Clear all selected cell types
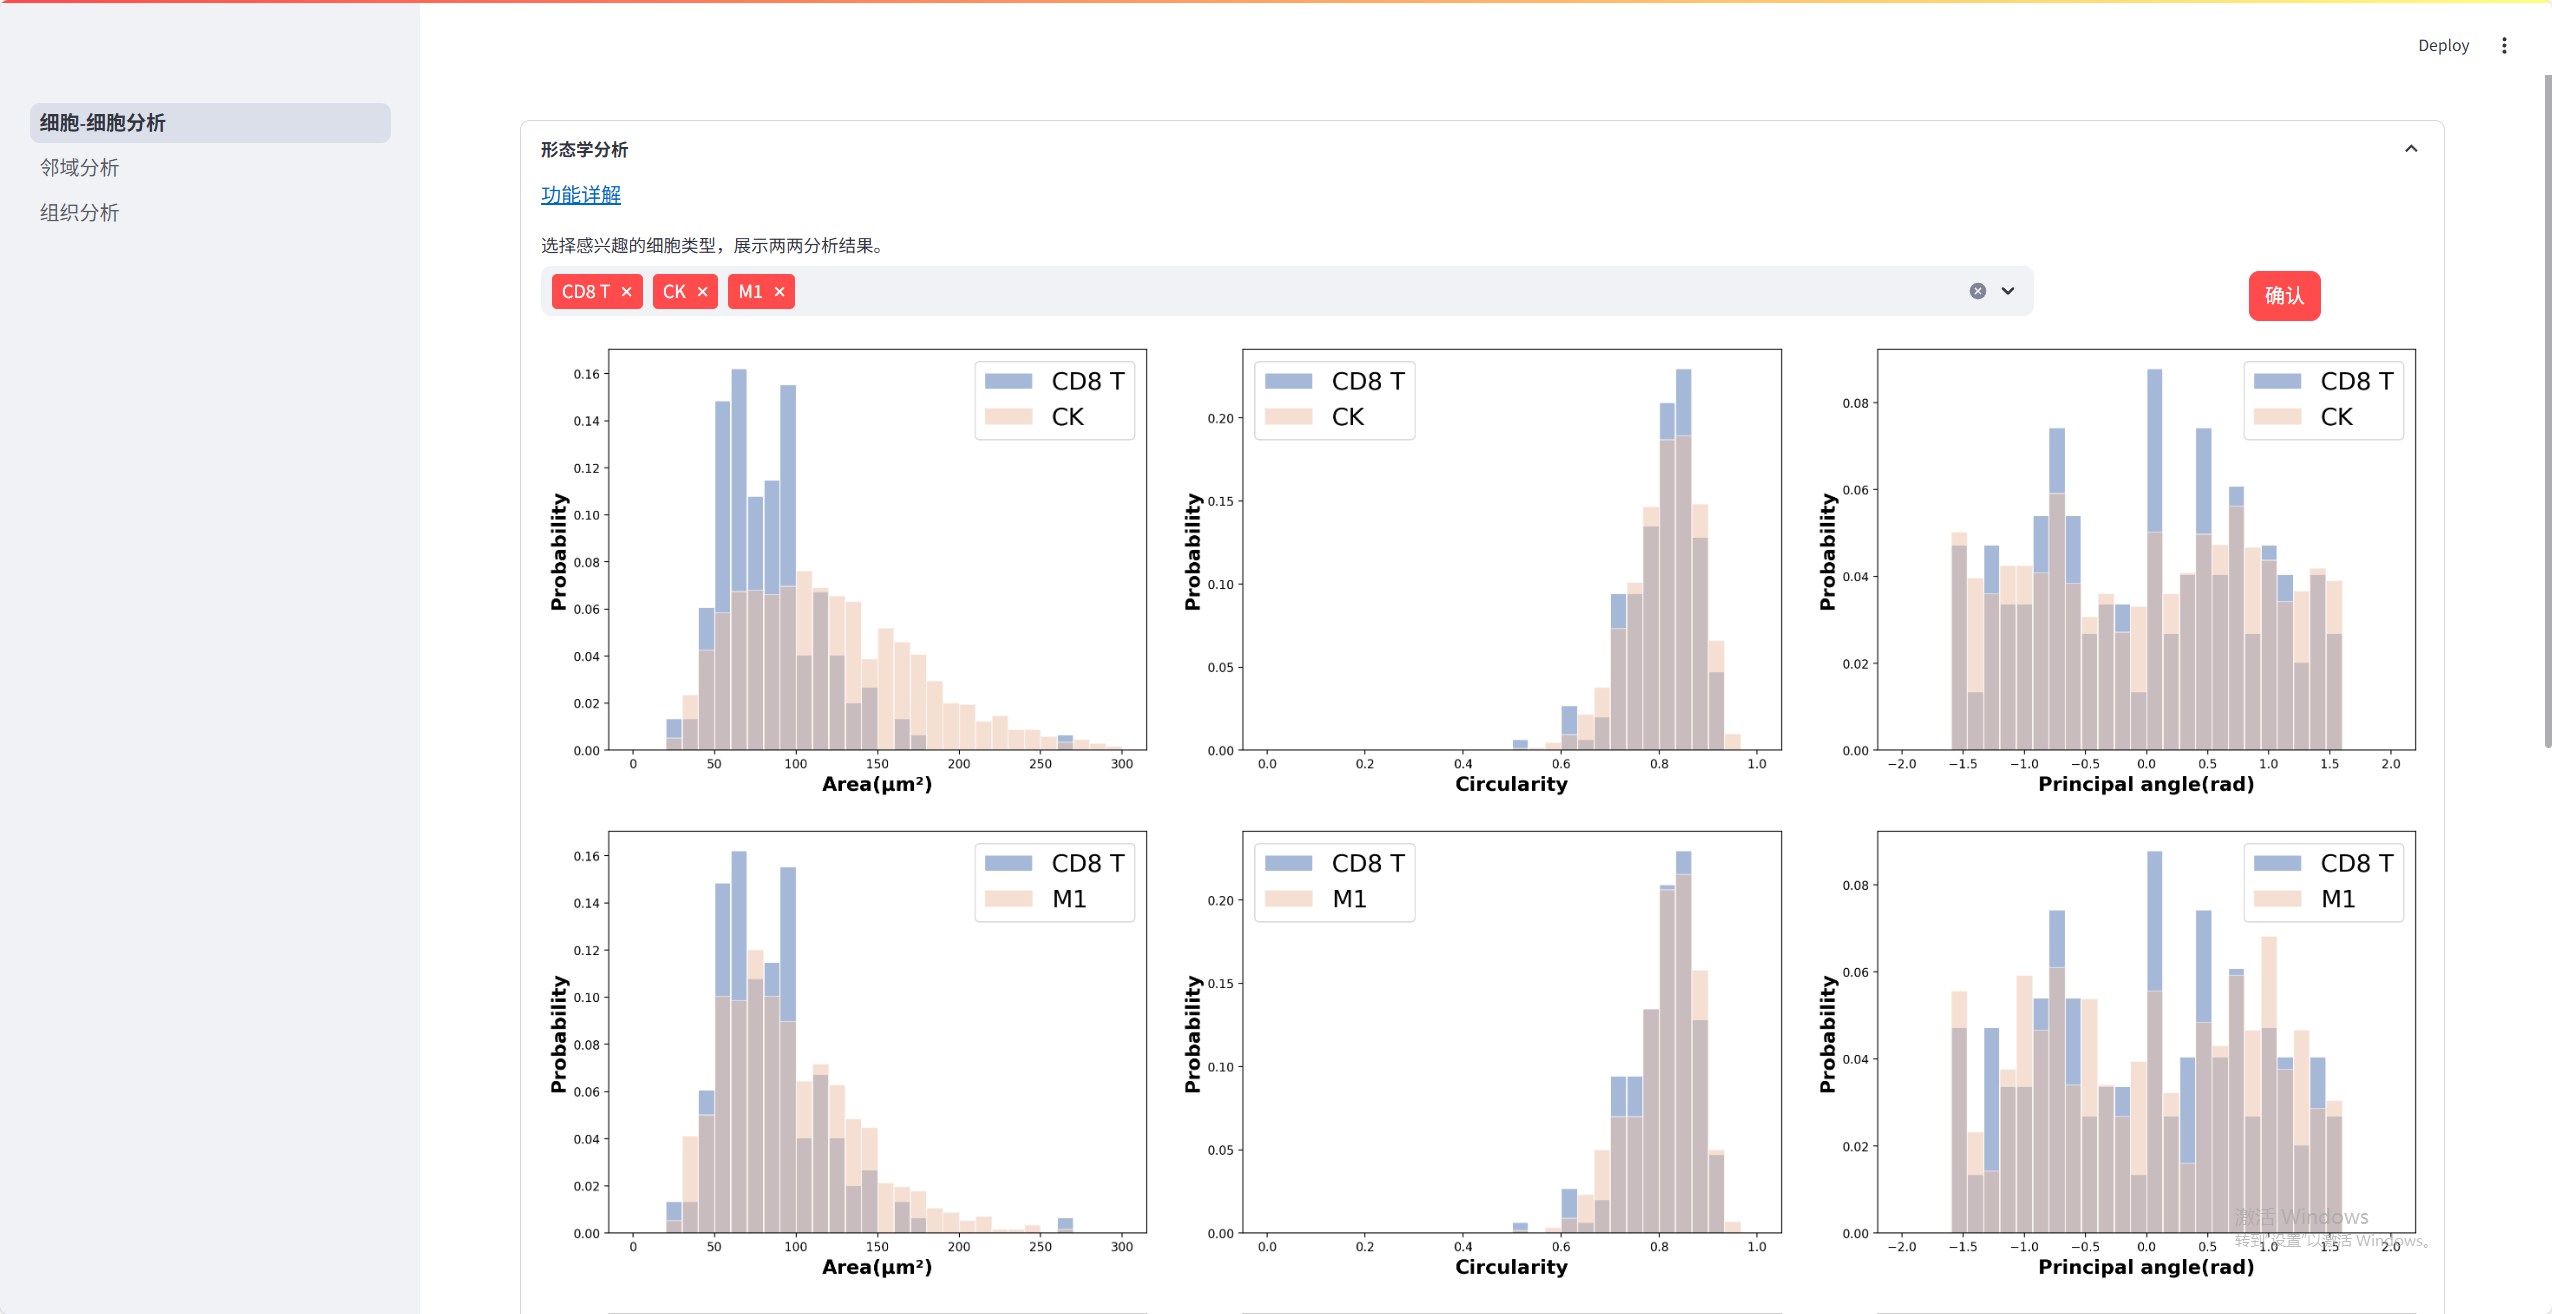The height and width of the screenshot is (1314, 2552). coord(1977,291)
